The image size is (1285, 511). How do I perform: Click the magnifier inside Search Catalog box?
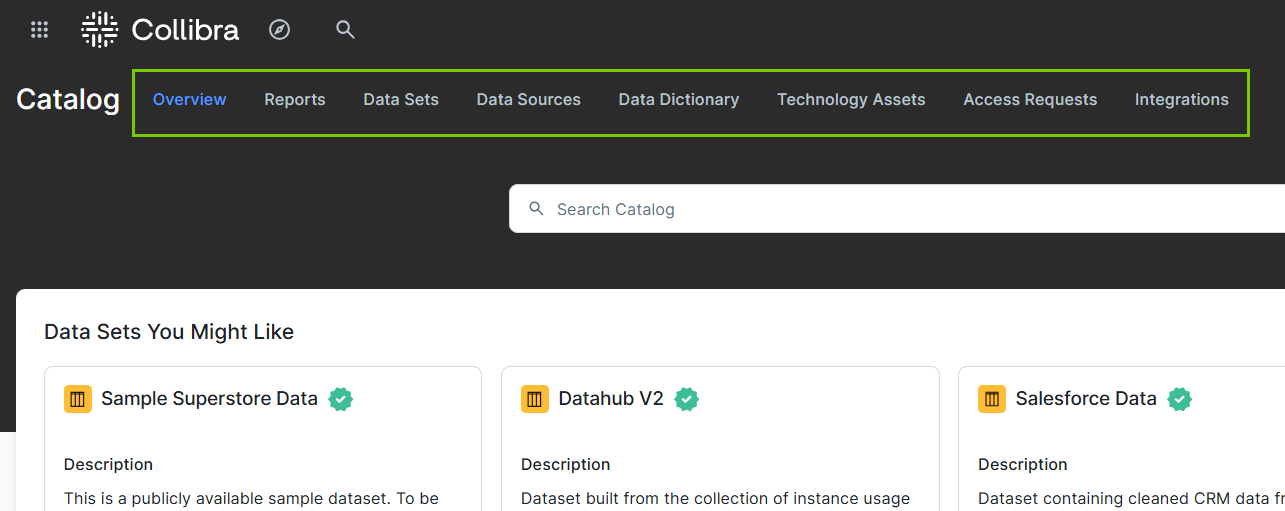[536, 209]
